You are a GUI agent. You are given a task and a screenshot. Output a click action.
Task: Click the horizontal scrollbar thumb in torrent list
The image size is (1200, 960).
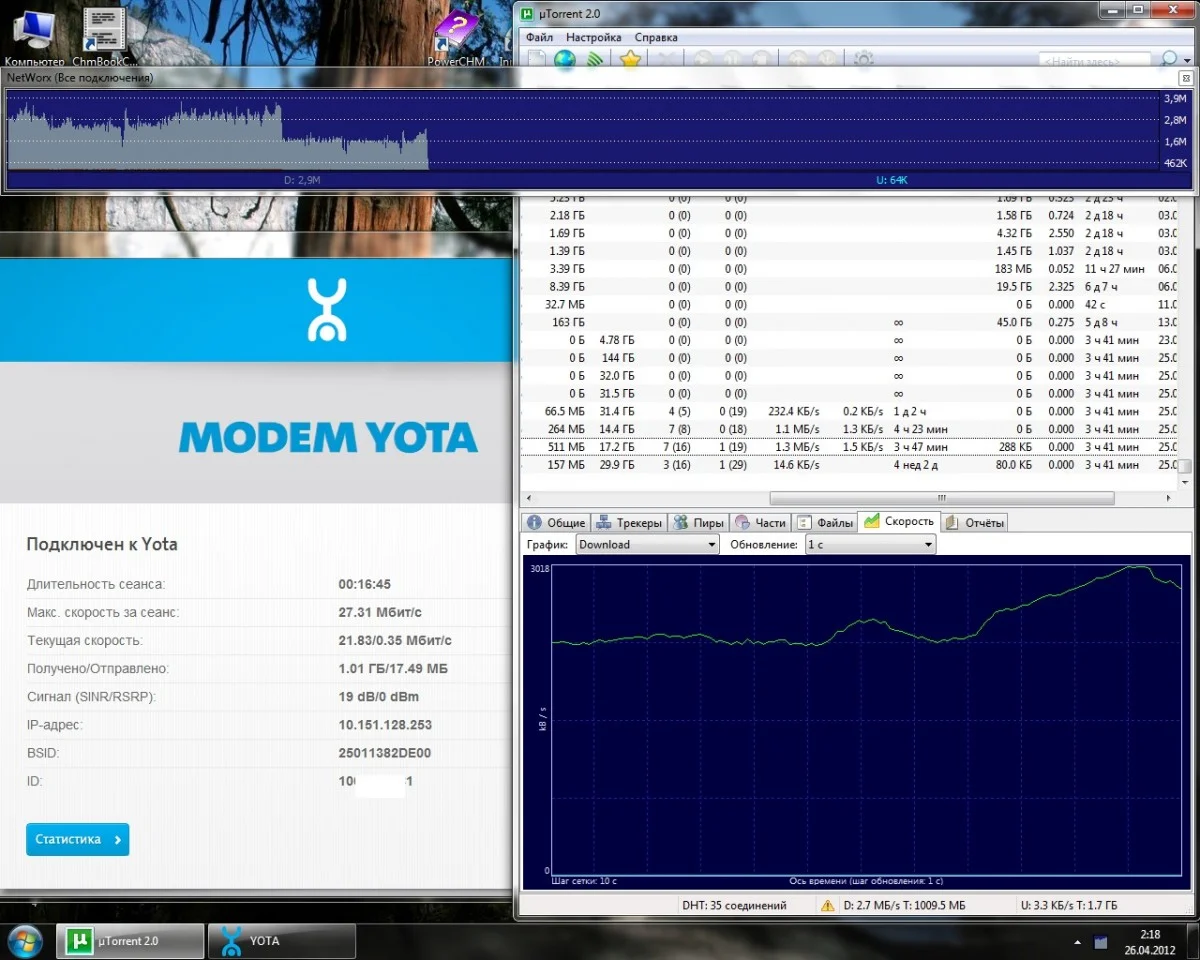click(x=941, y=497)
